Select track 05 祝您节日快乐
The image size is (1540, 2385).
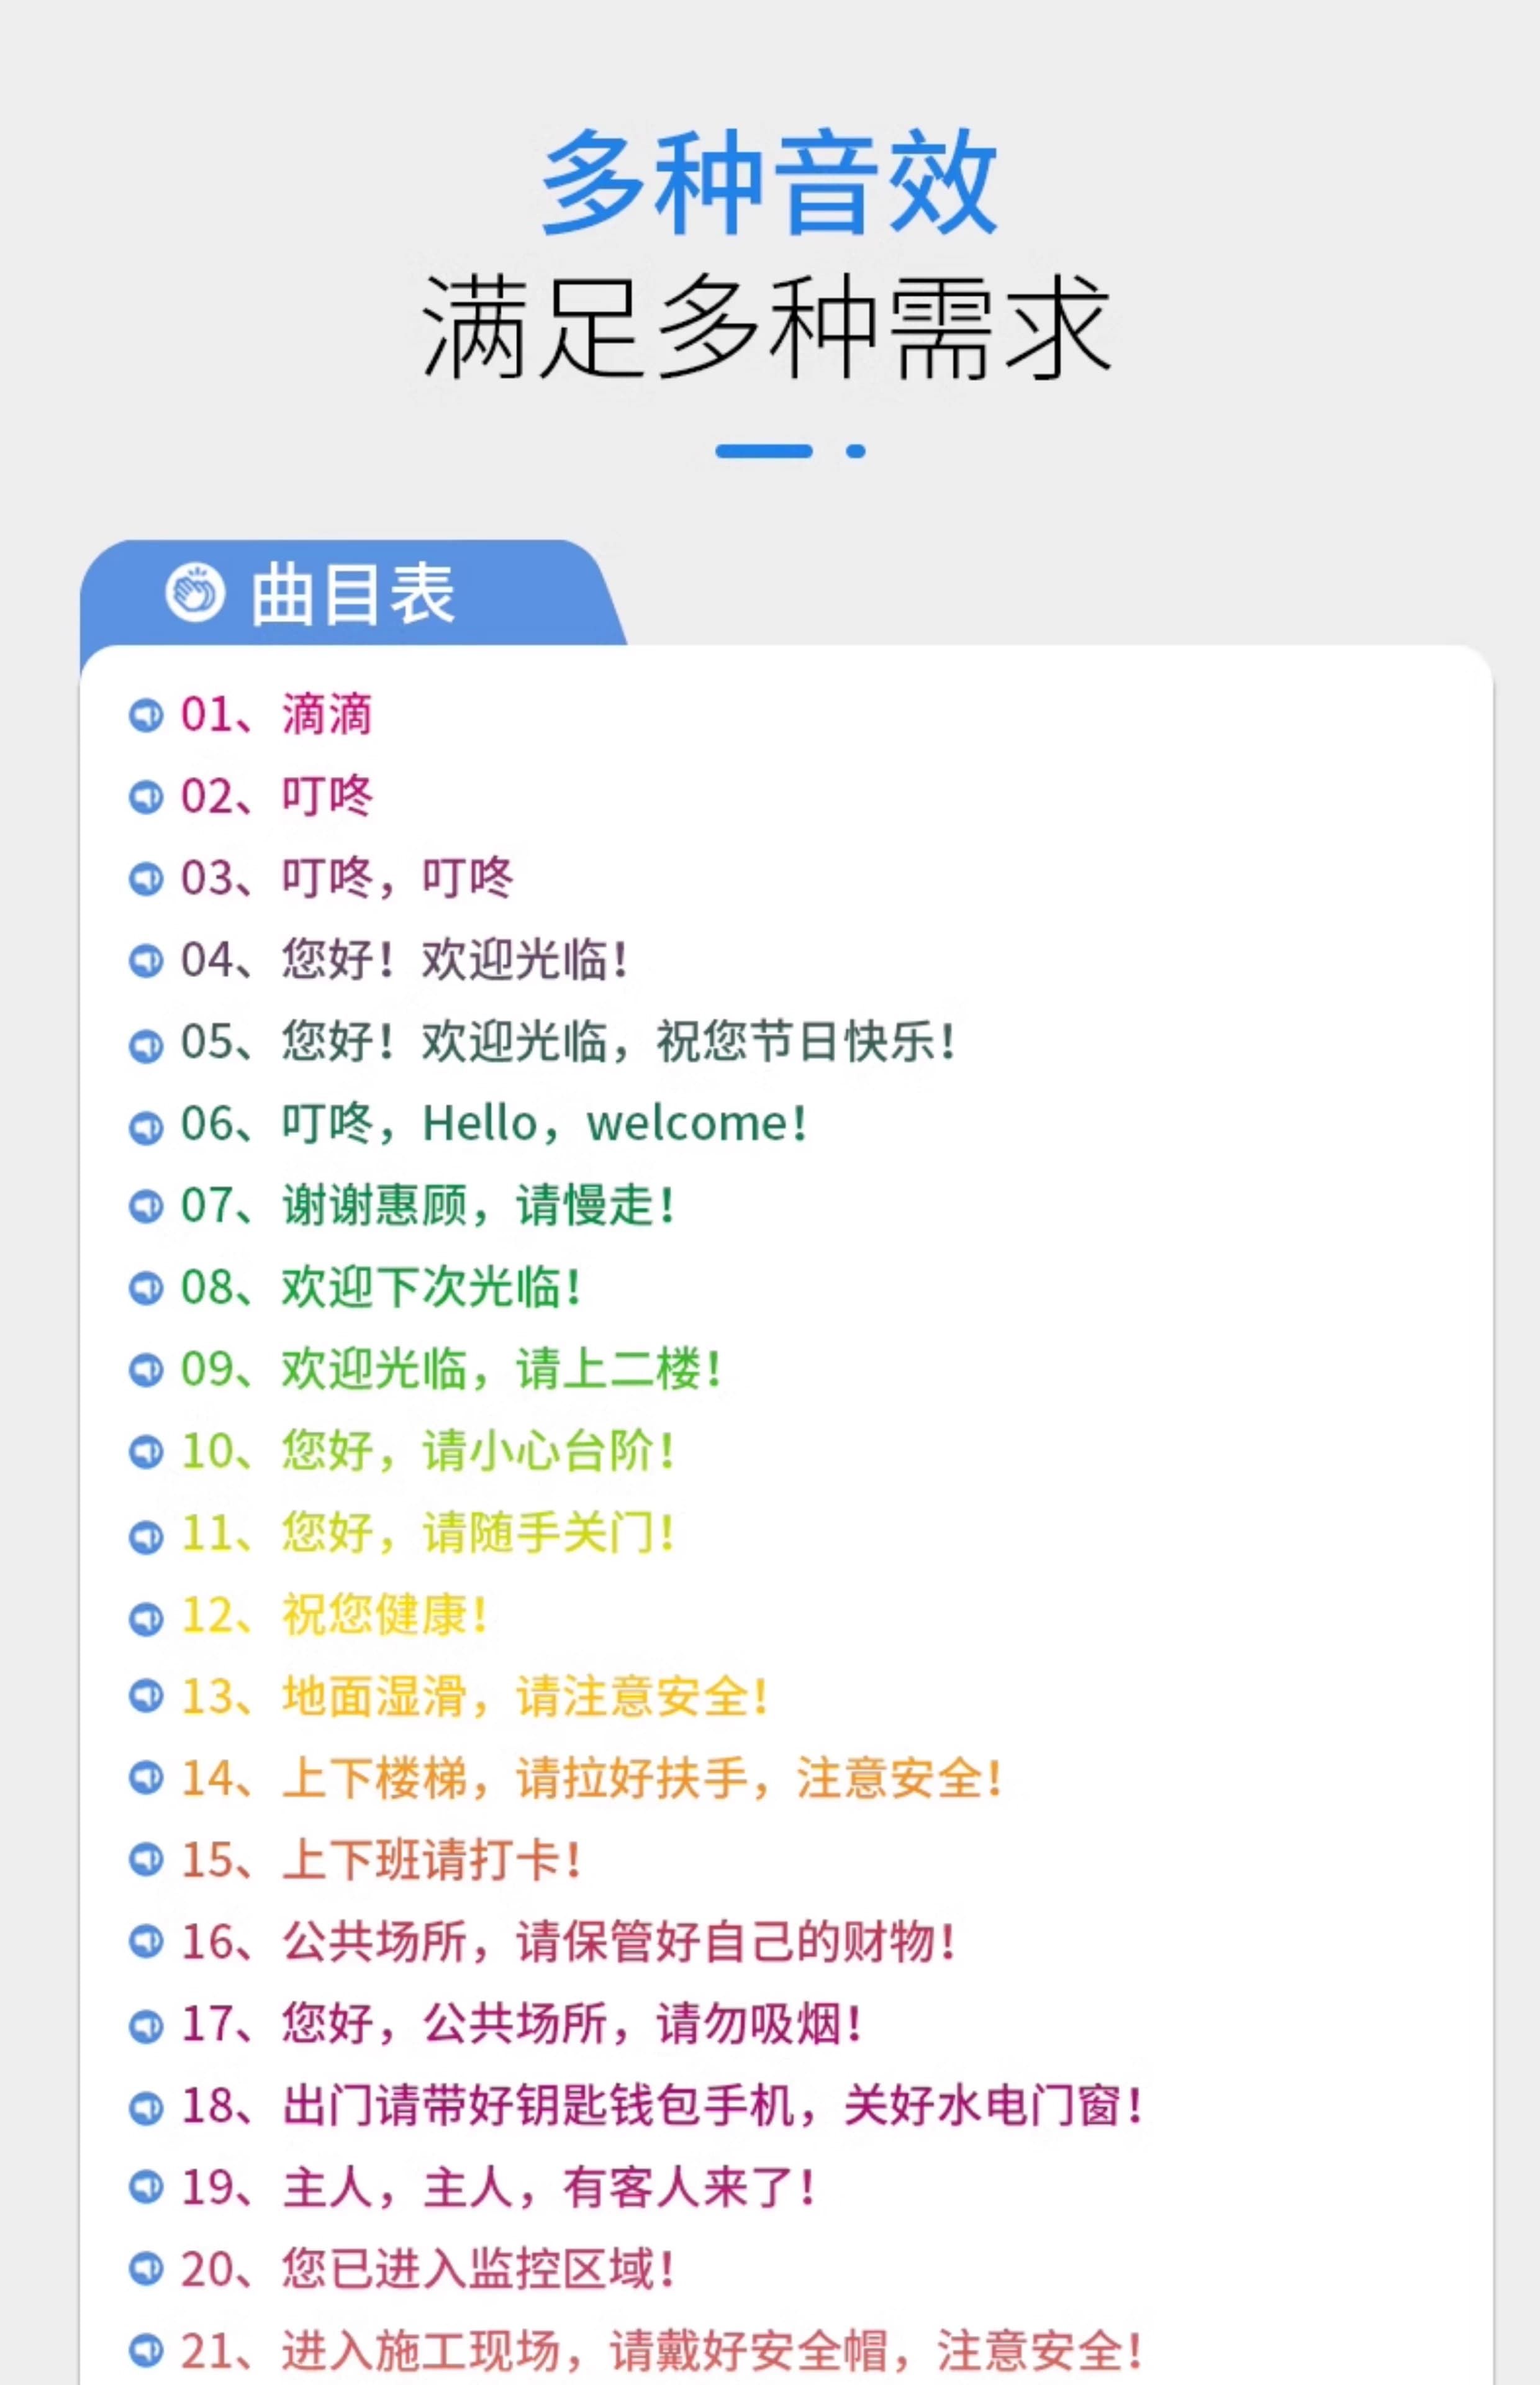[x=568, y=1043]
